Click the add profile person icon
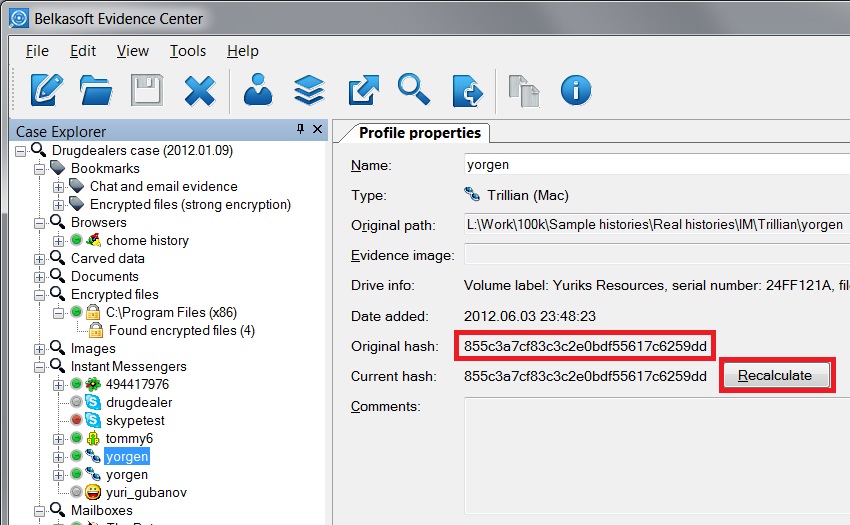This screenshot has height=525, width=850. point(258,89)
